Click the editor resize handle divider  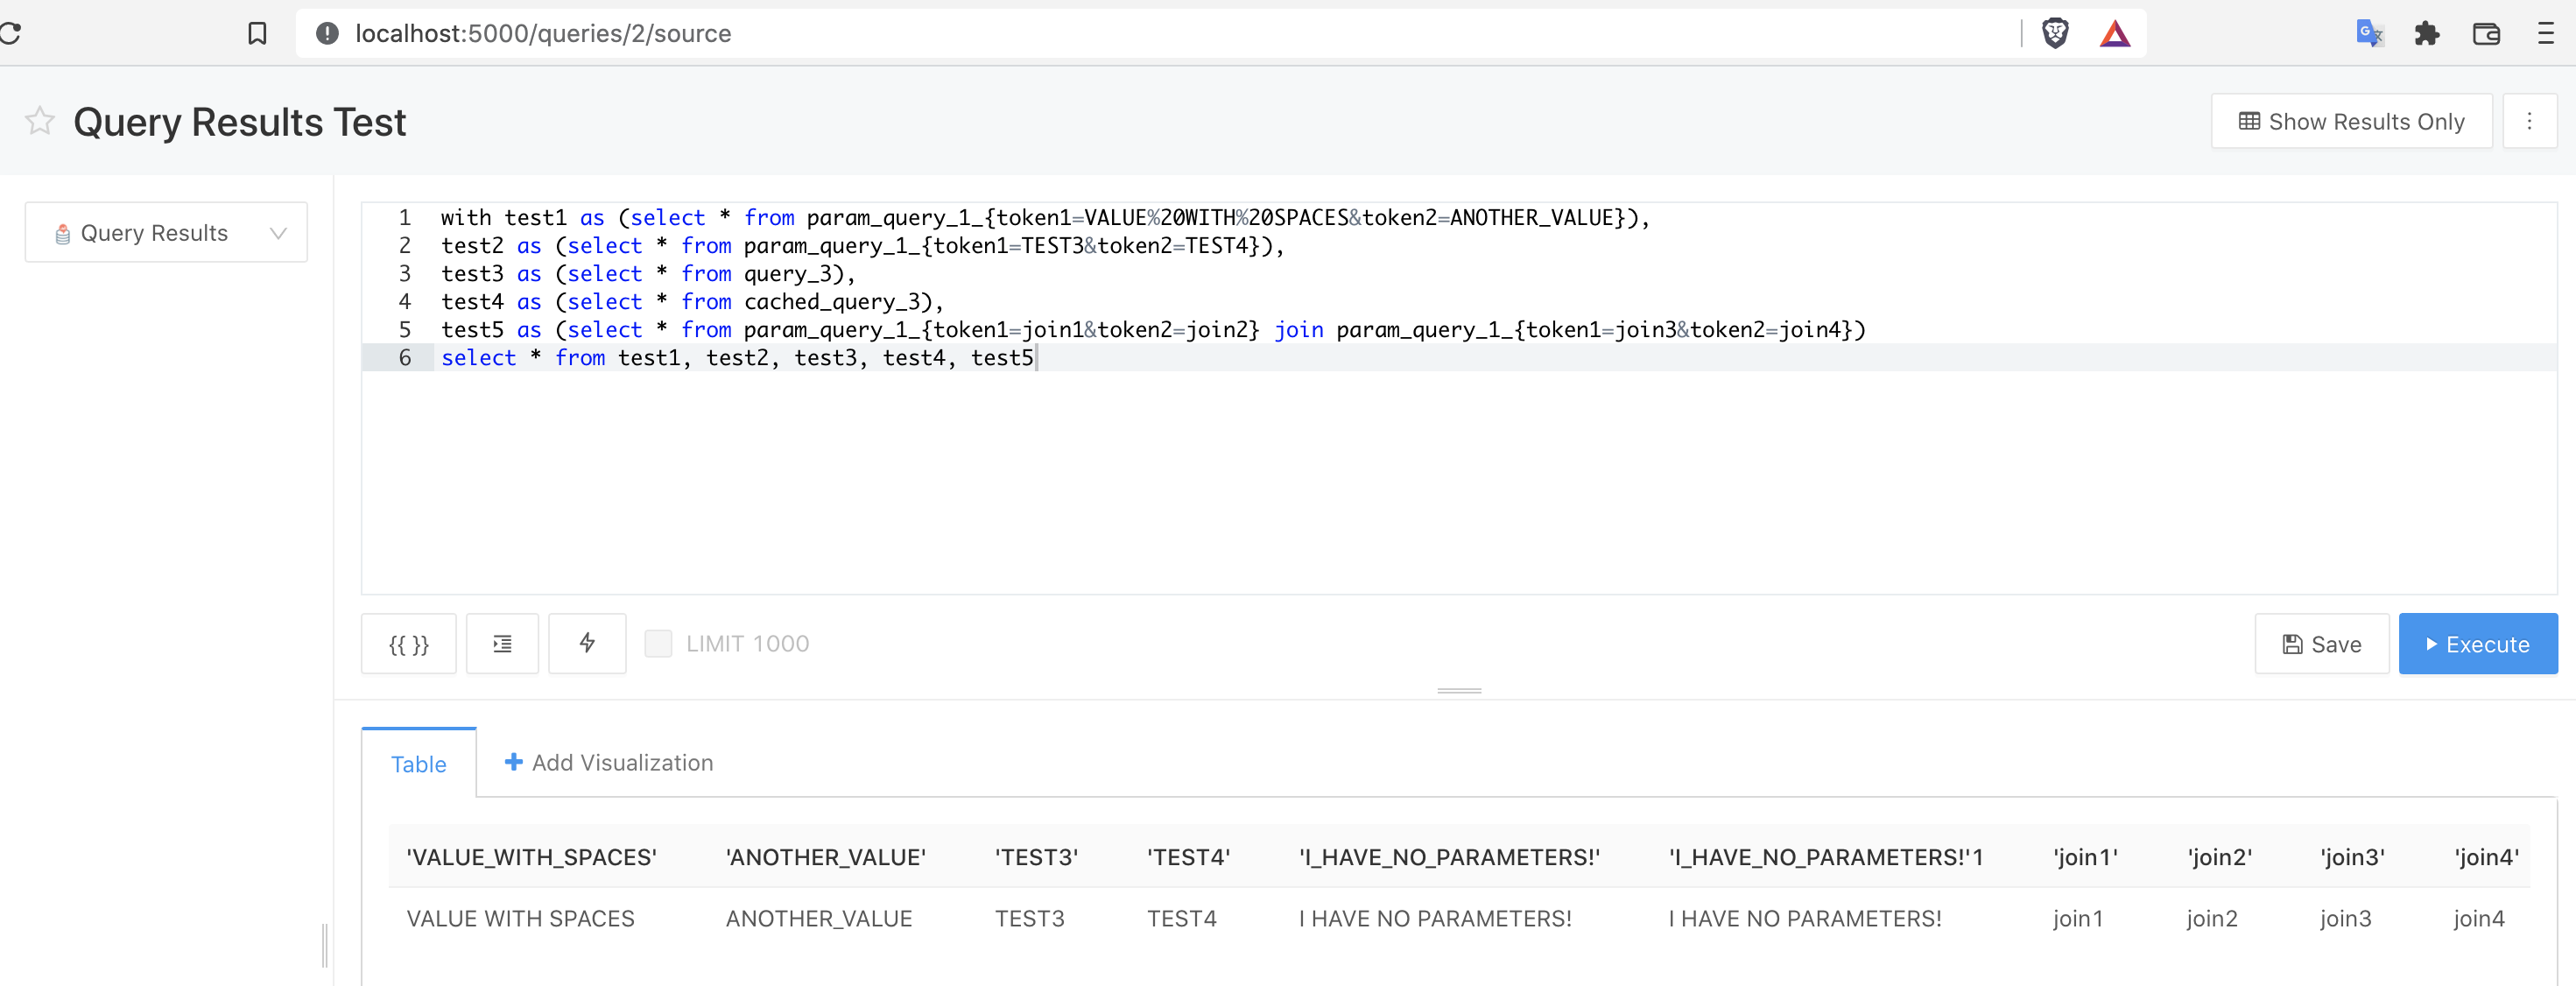[1459, 690]
